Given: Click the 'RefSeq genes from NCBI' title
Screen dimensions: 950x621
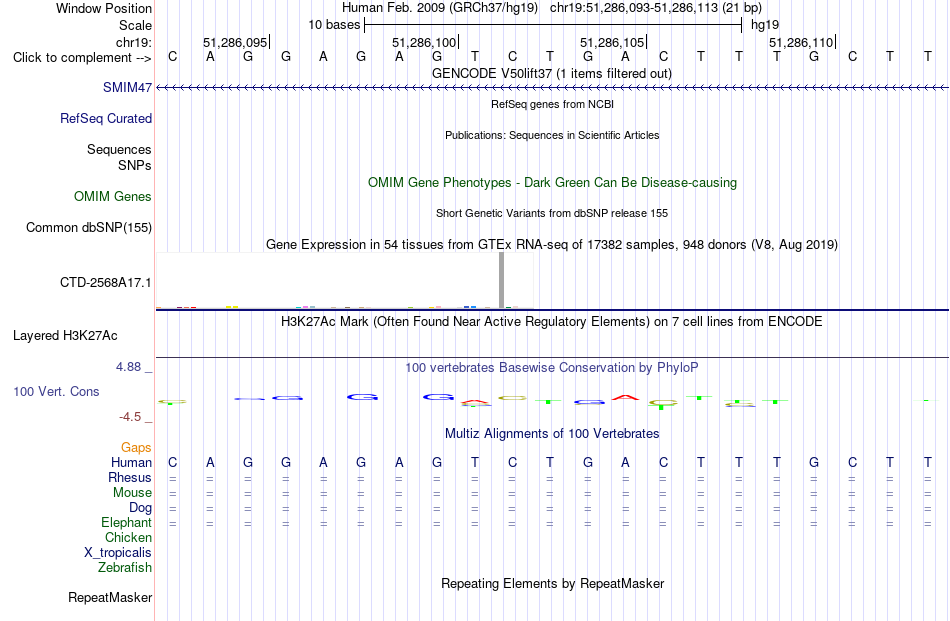Looking at the screenshot, I should click(553, 104).
